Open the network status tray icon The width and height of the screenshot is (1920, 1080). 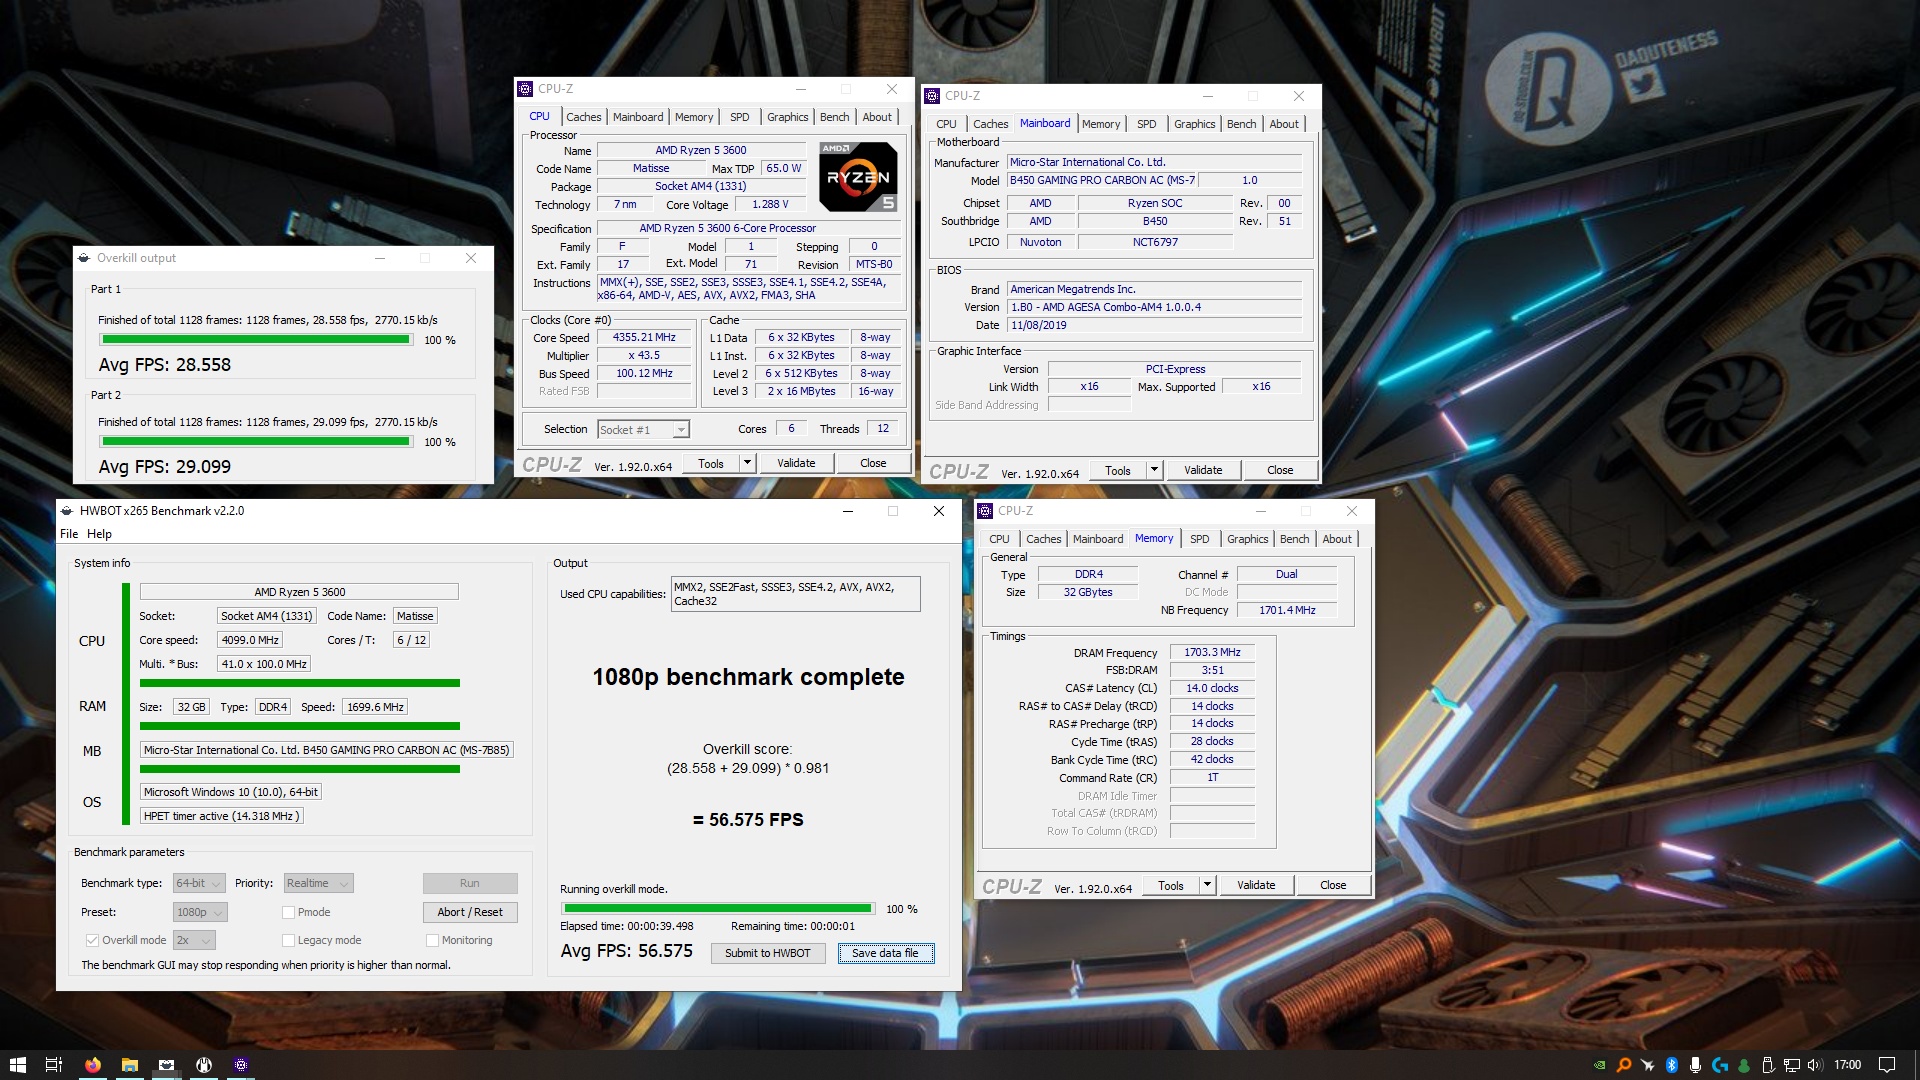point(1792,1065)
